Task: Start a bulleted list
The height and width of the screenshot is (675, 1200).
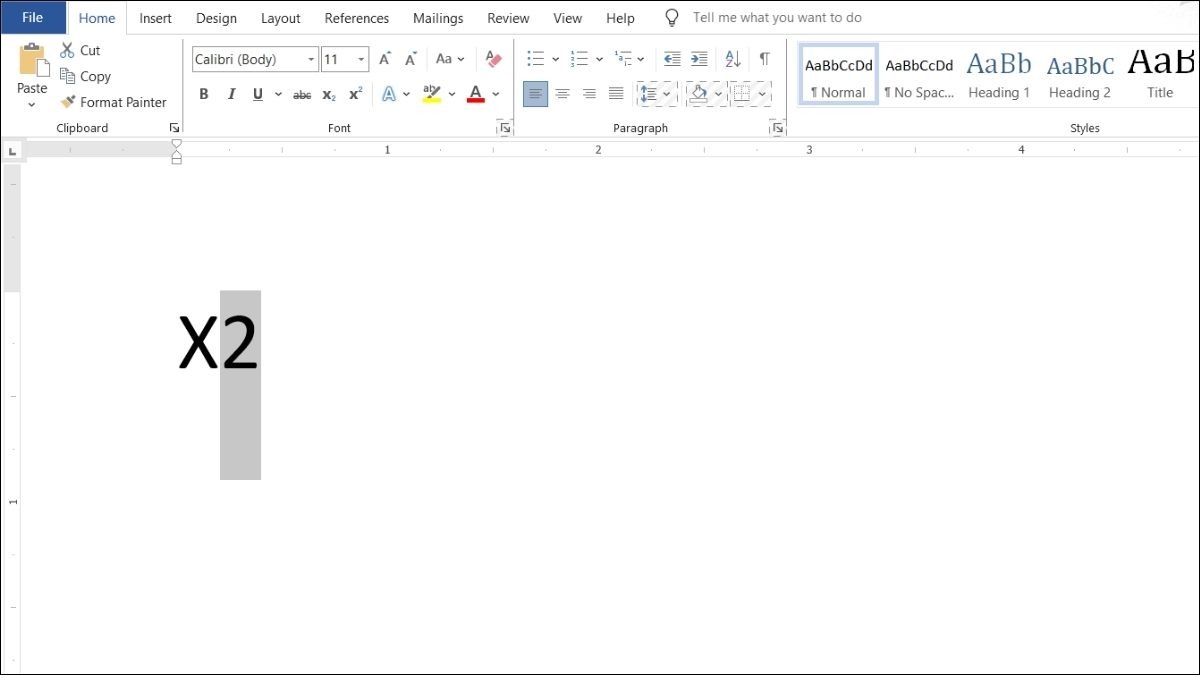Action: (x=536, y=59)
